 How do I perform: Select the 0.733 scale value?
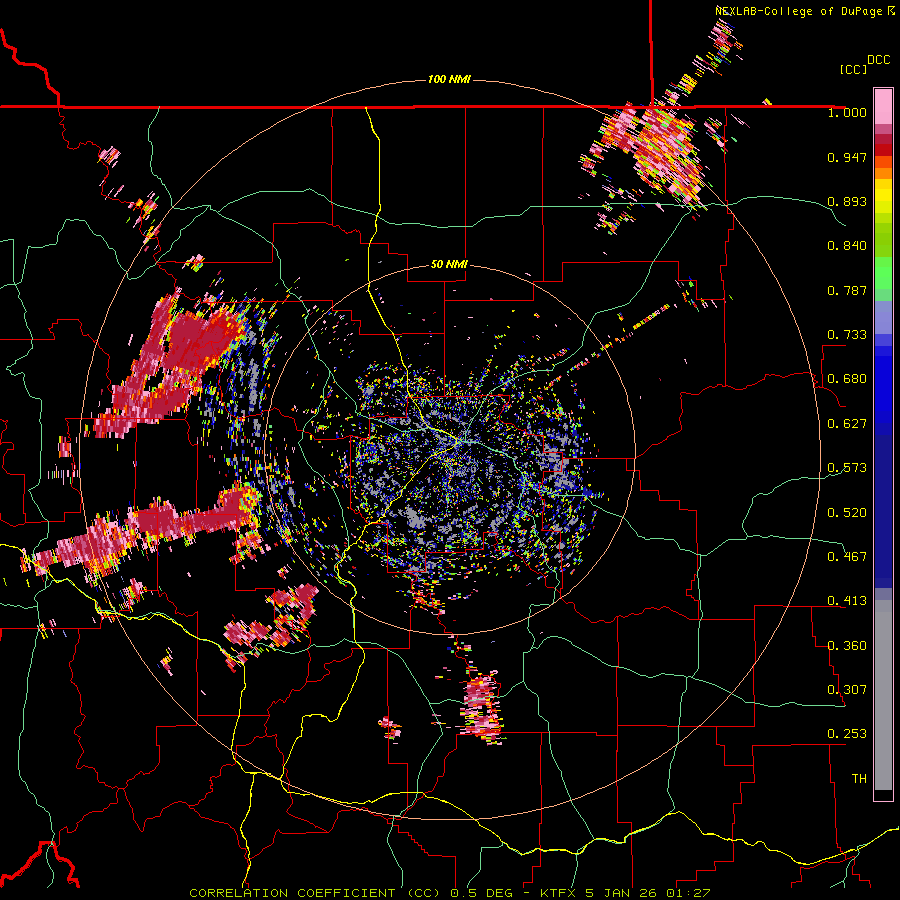click(847, 335)
